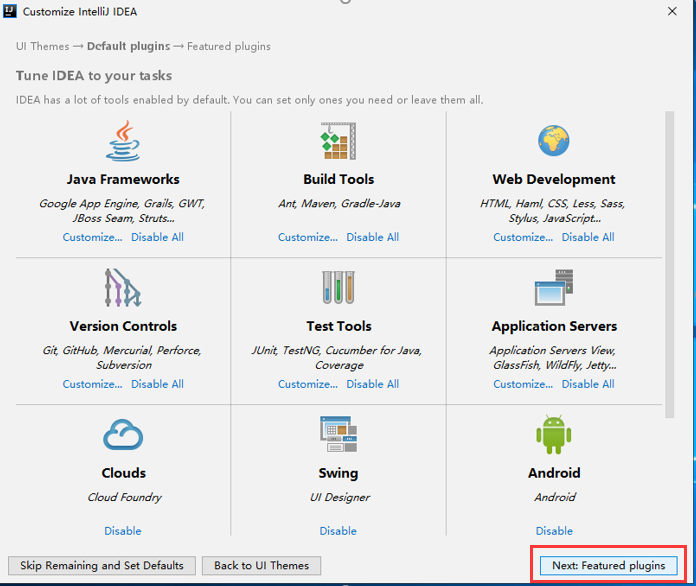Click the Build Tools crane icon
The width and height of the screenshot is (696, 586).
click(x=339, y=141)
